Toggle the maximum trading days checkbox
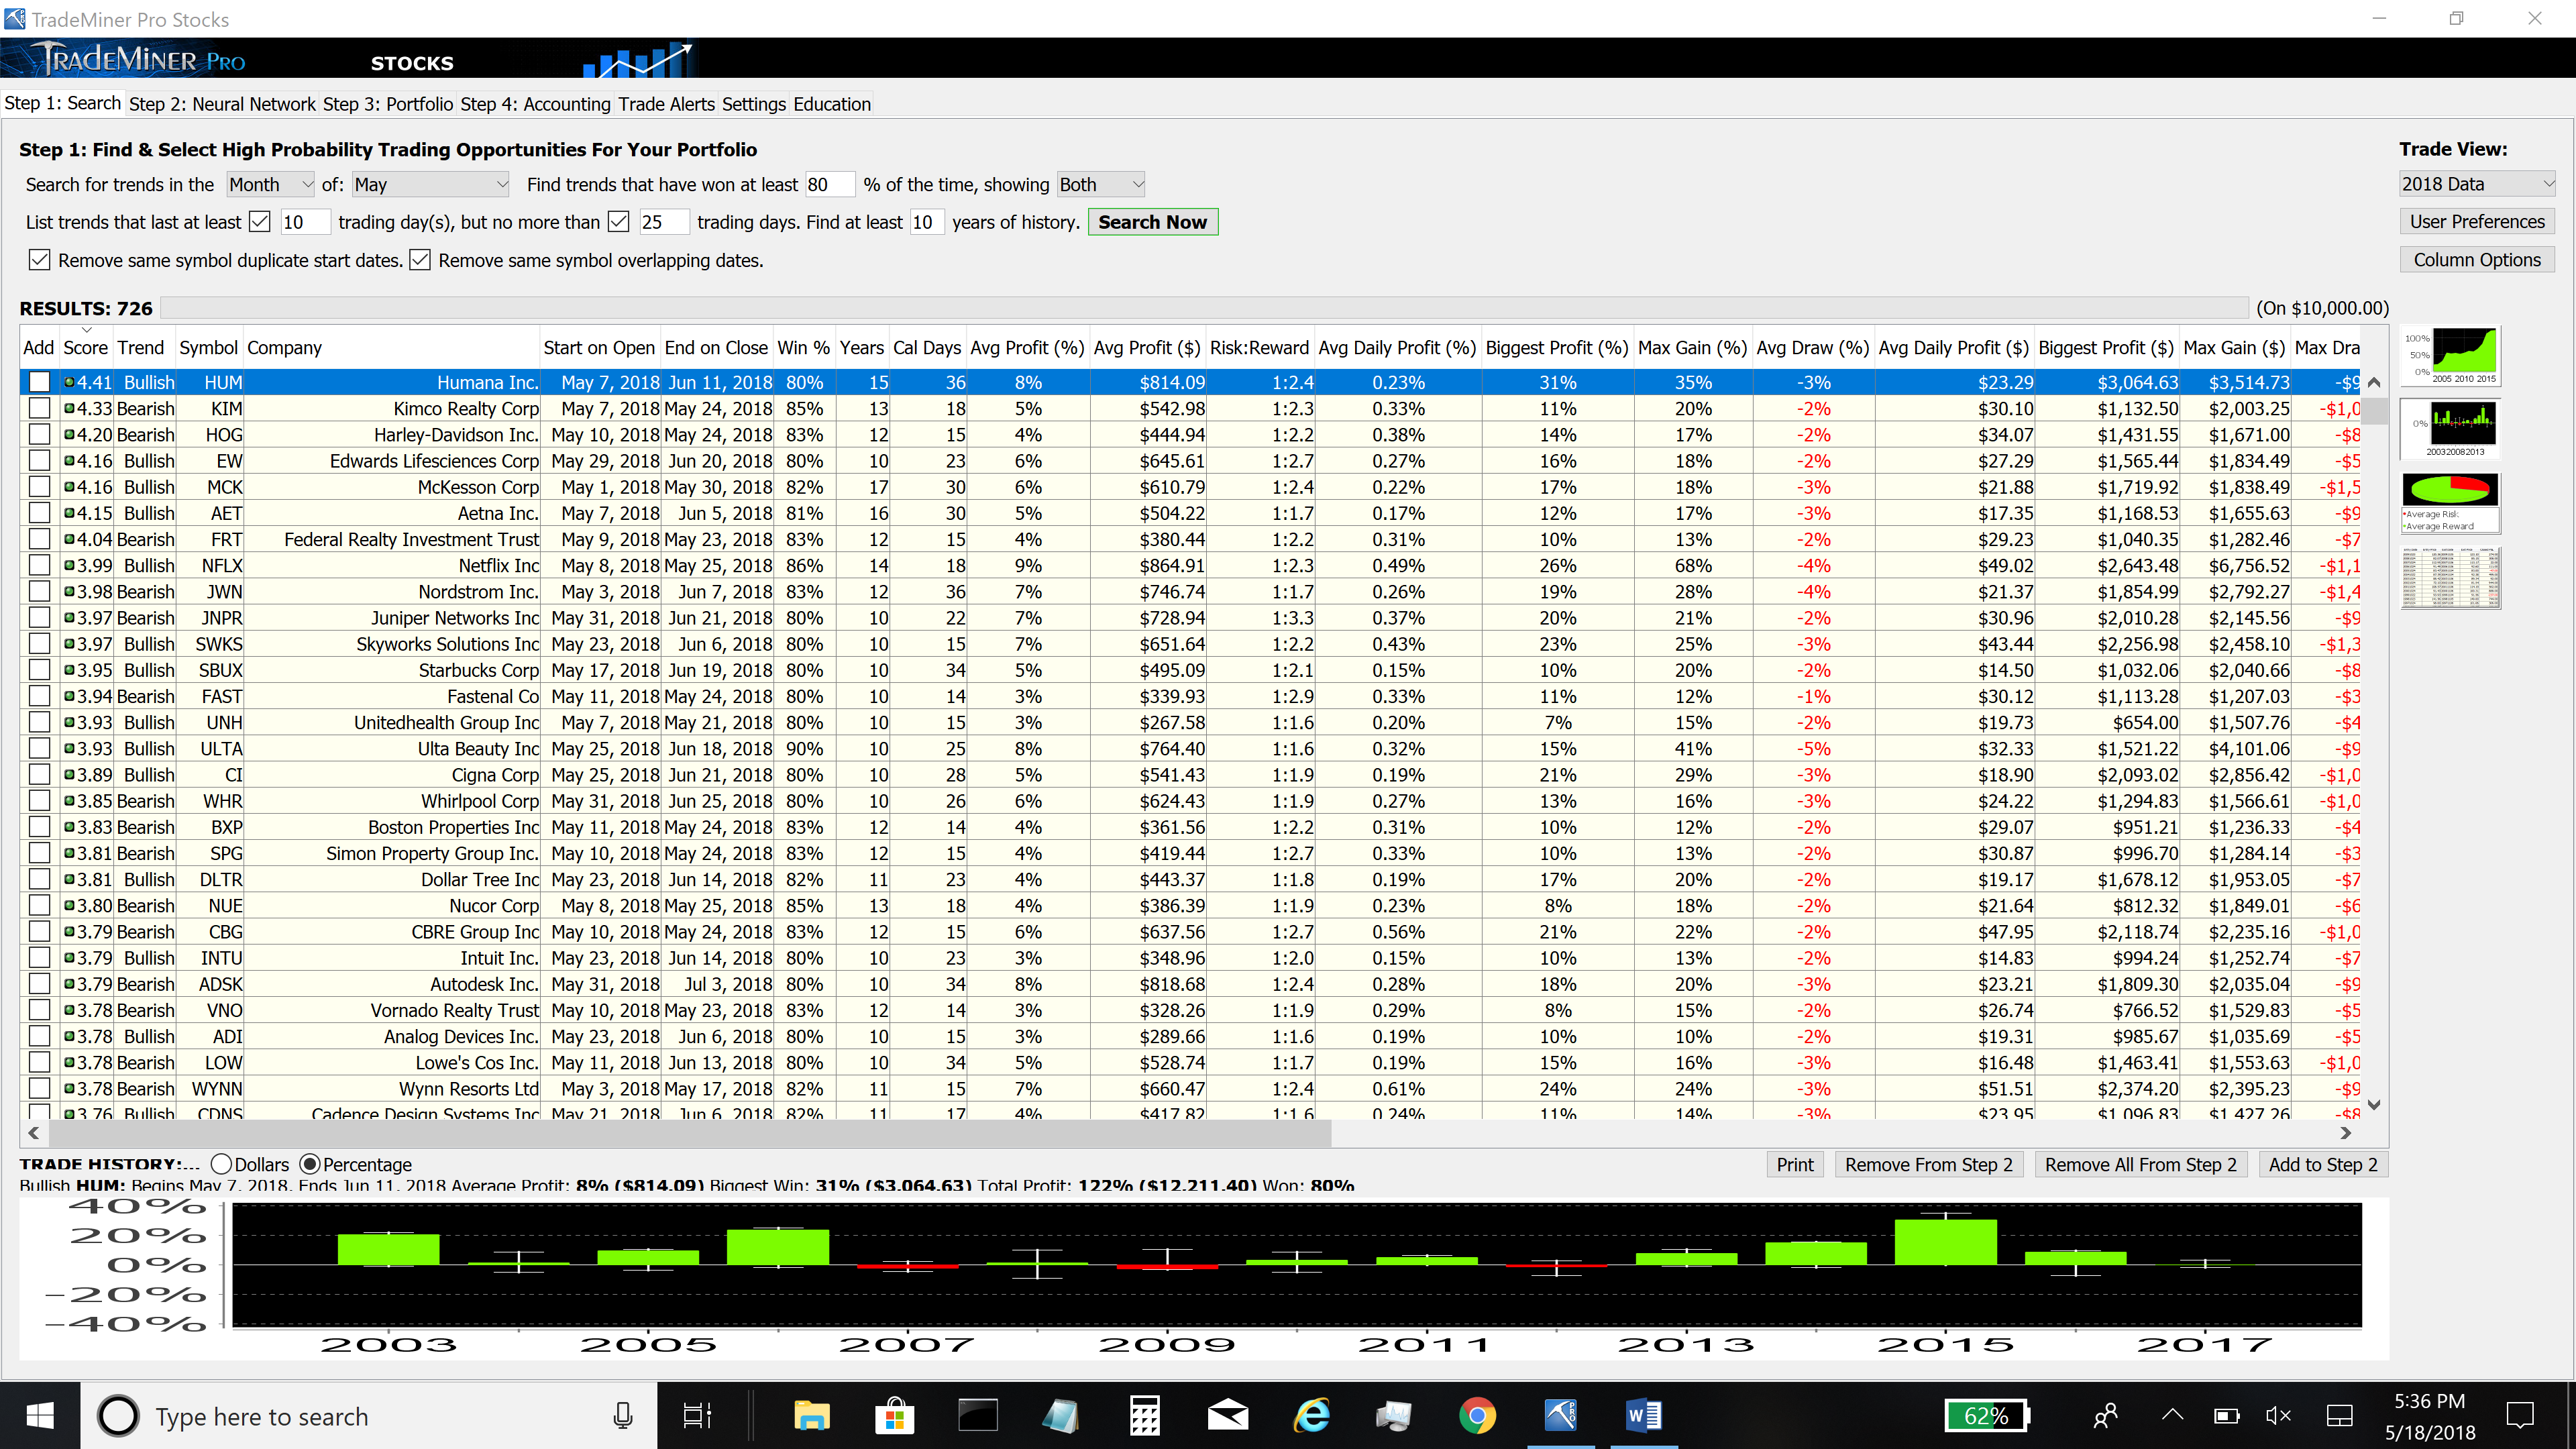Image resolution: width=2576 pixels, height=1449 pixels. [619, 221]
